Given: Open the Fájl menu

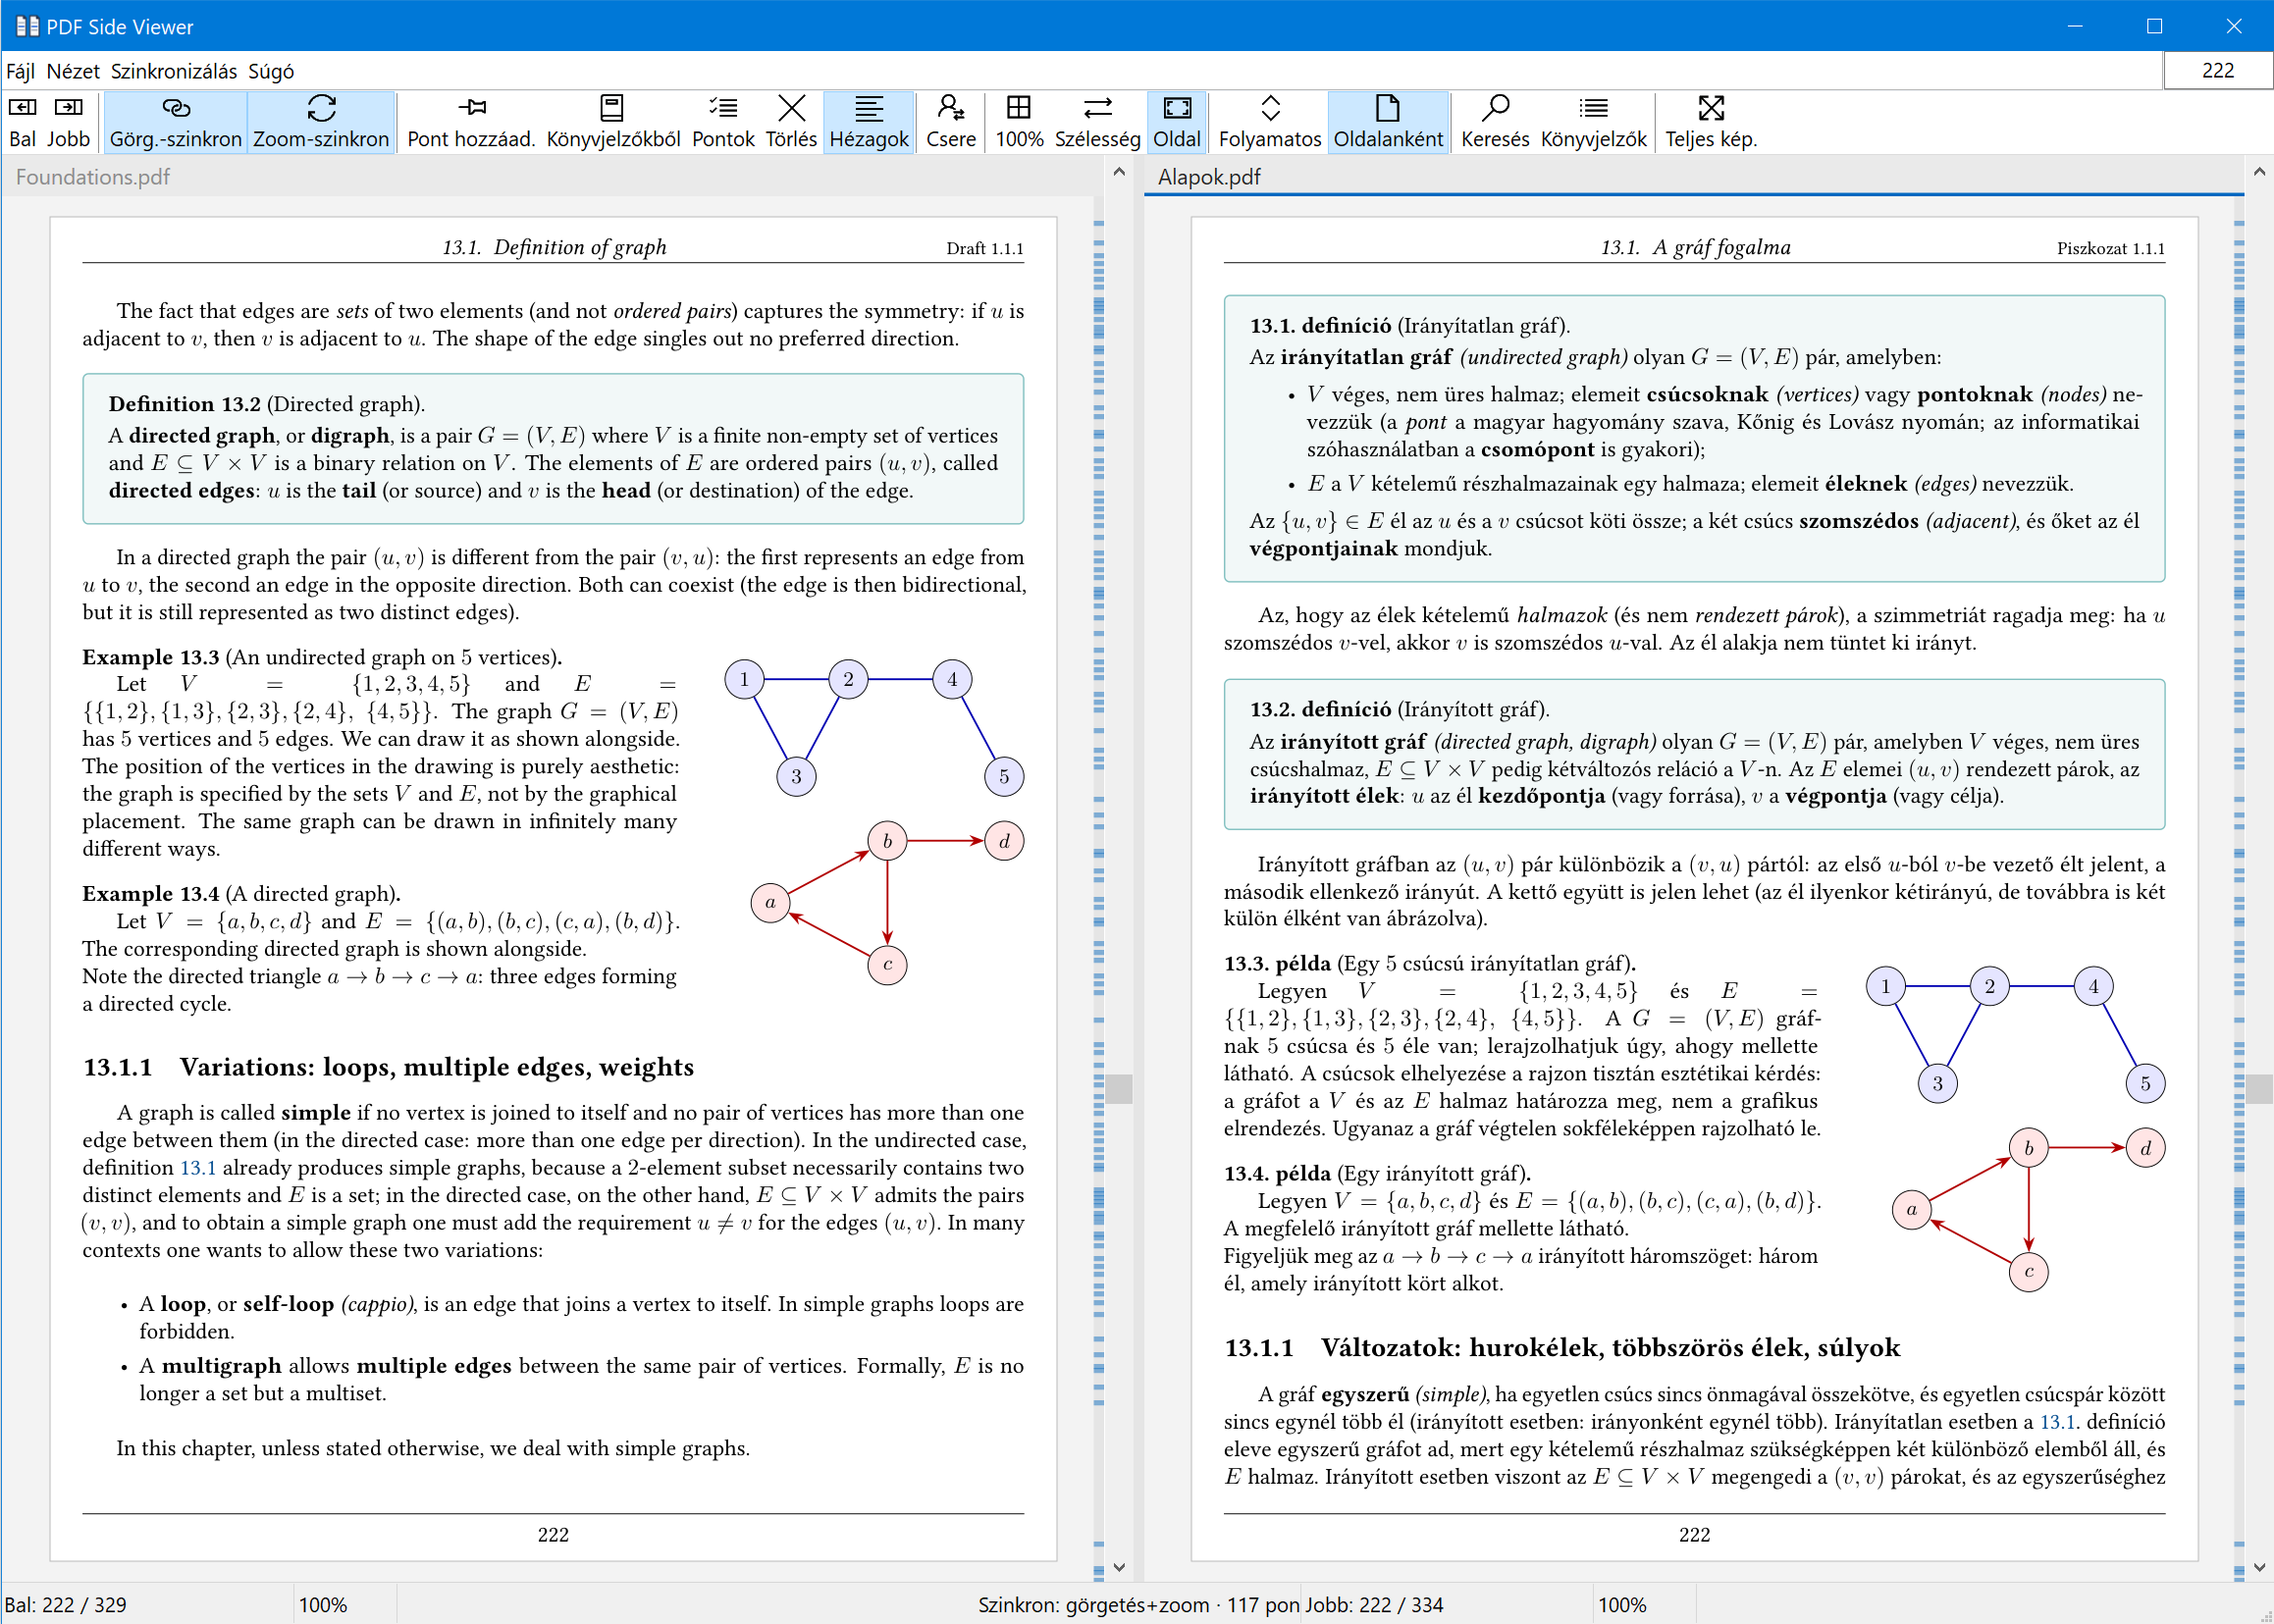Looking at the screenshot, I should click(x=20, y=71).
